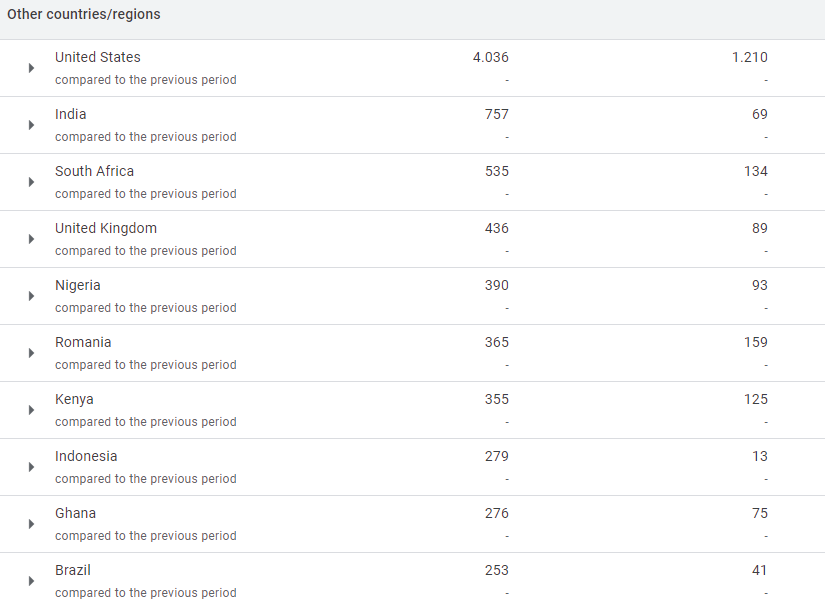Expand the United Kingdom row arrow
This screenshot has height=607, width=825.
pos(31,239)
